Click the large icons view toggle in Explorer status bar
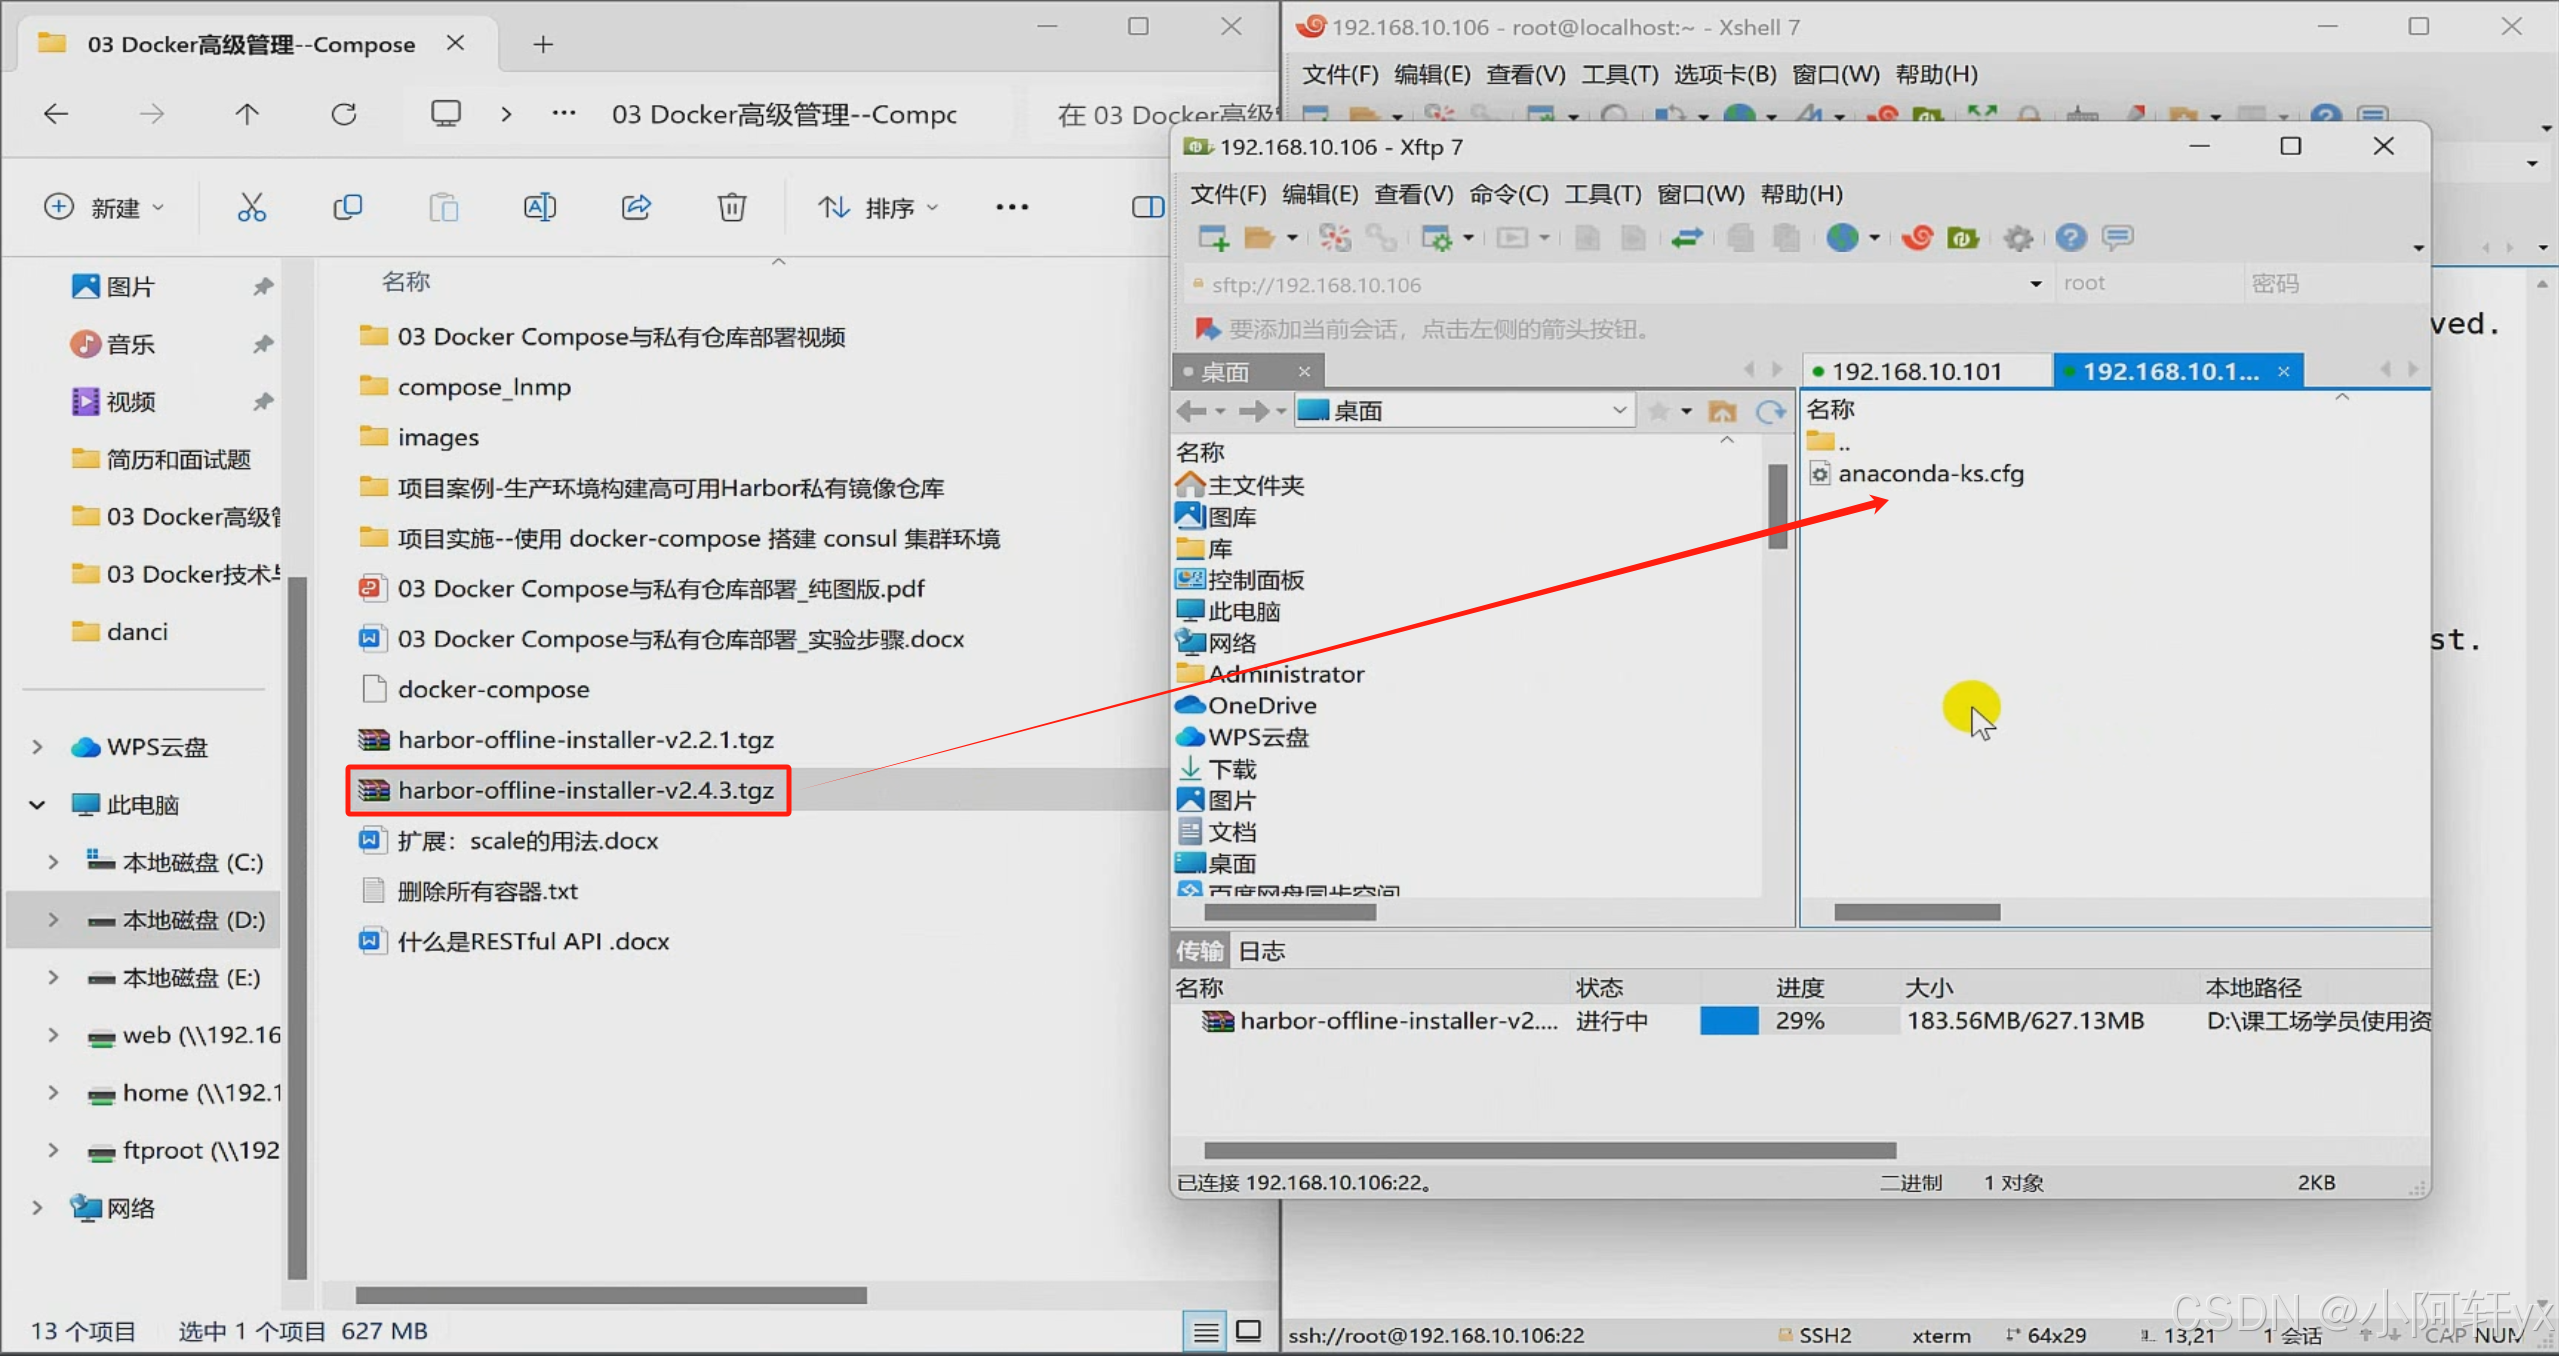The width and height of the screenshot is (2559, 1356). point(1248,1331)
